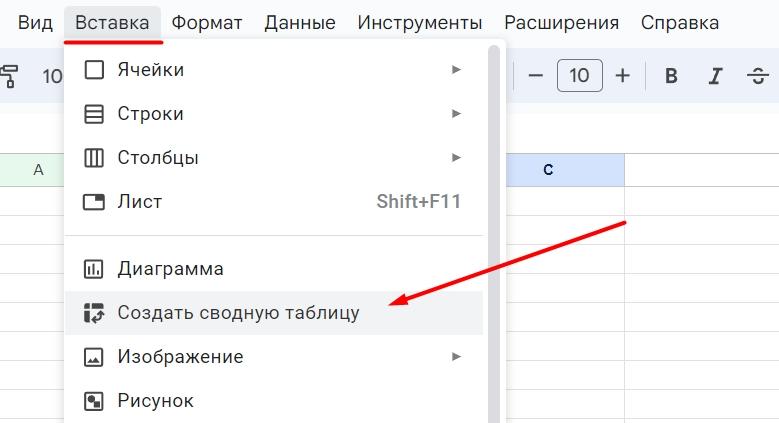Choose Диаграмма from the insert menu

272,269
